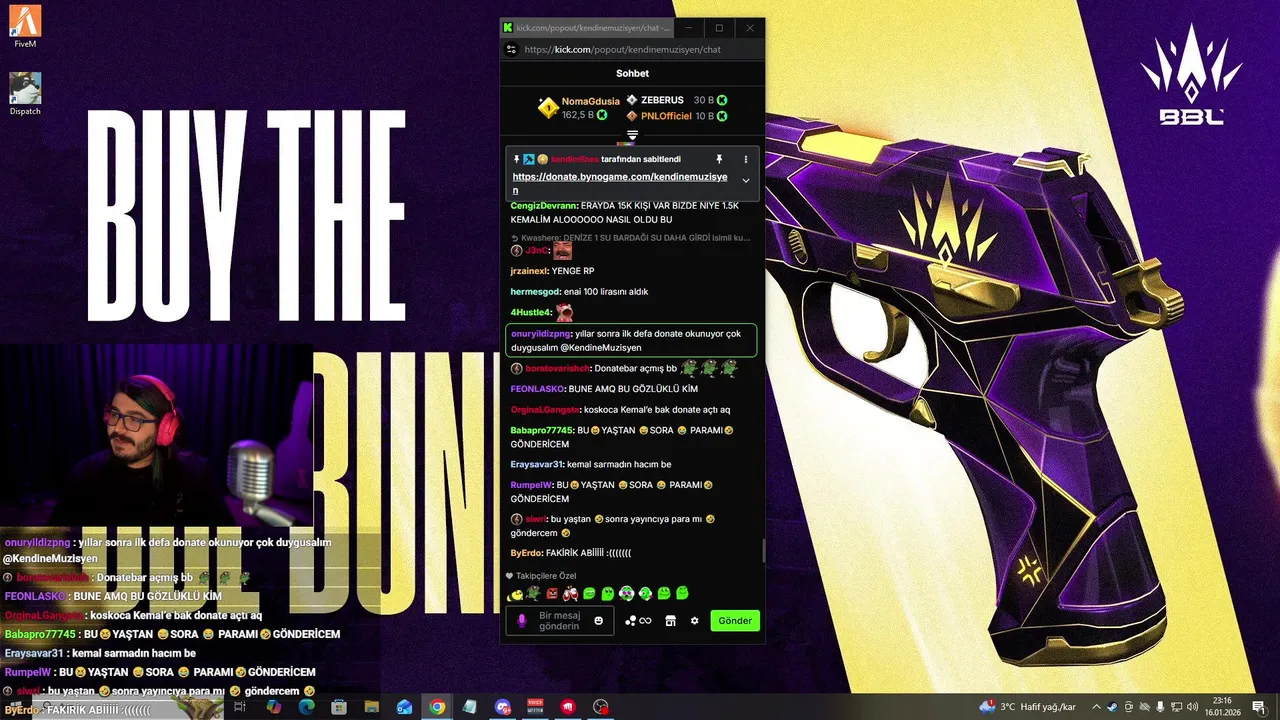1280x720 pixels.
Task: Click the purple microphone icon in message box
Action: click(x=522, y=621)
